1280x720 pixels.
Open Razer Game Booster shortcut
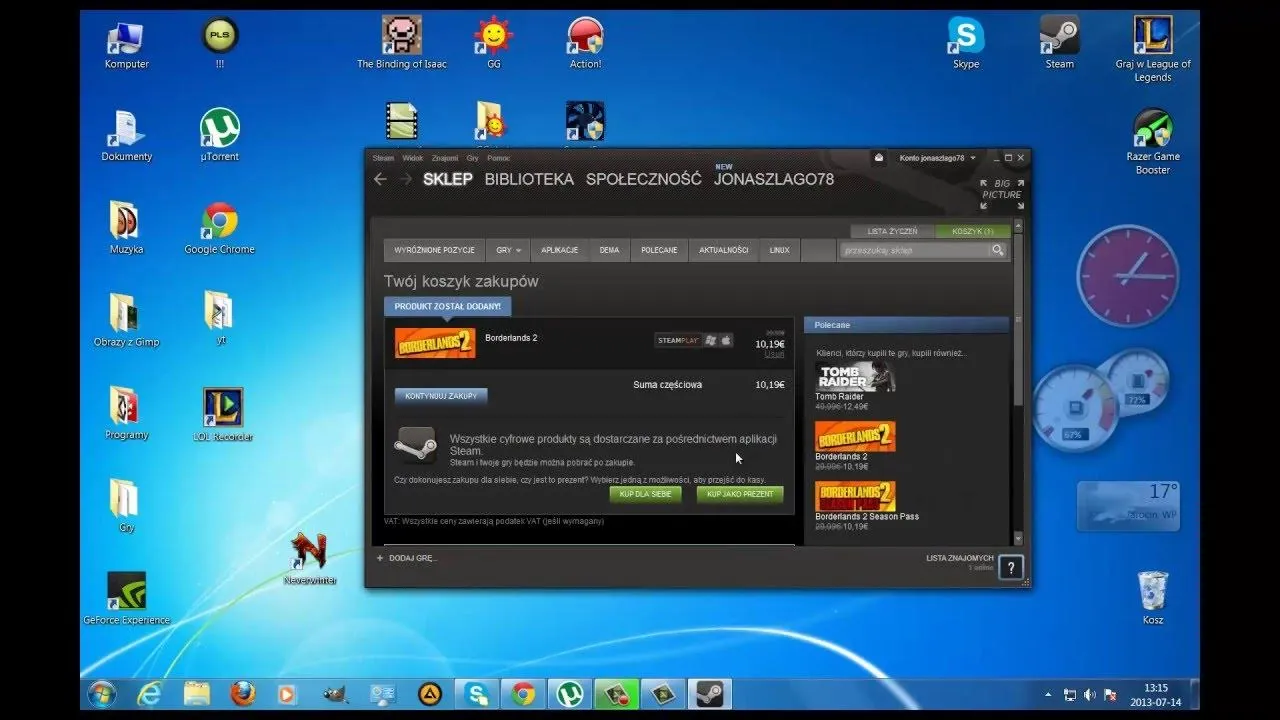1153,141
